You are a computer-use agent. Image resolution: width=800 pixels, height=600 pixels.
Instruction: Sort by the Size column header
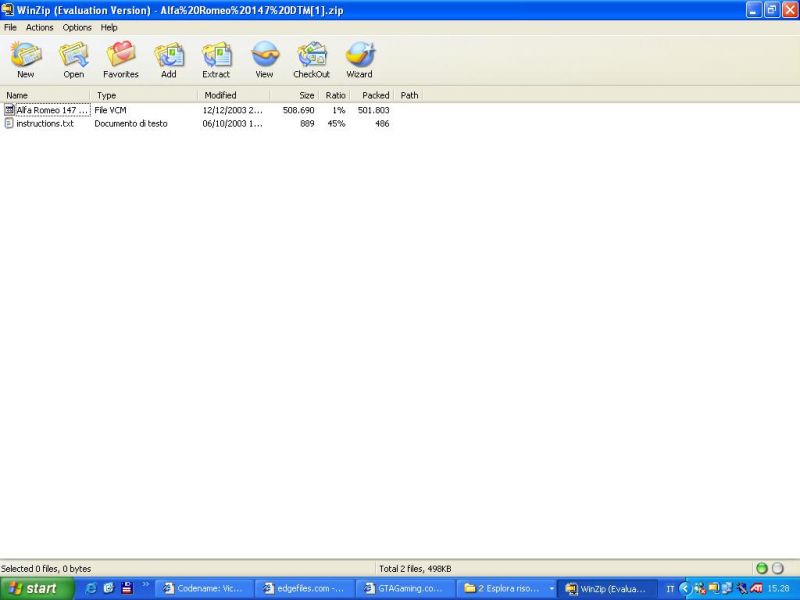(x=294, y=95)
